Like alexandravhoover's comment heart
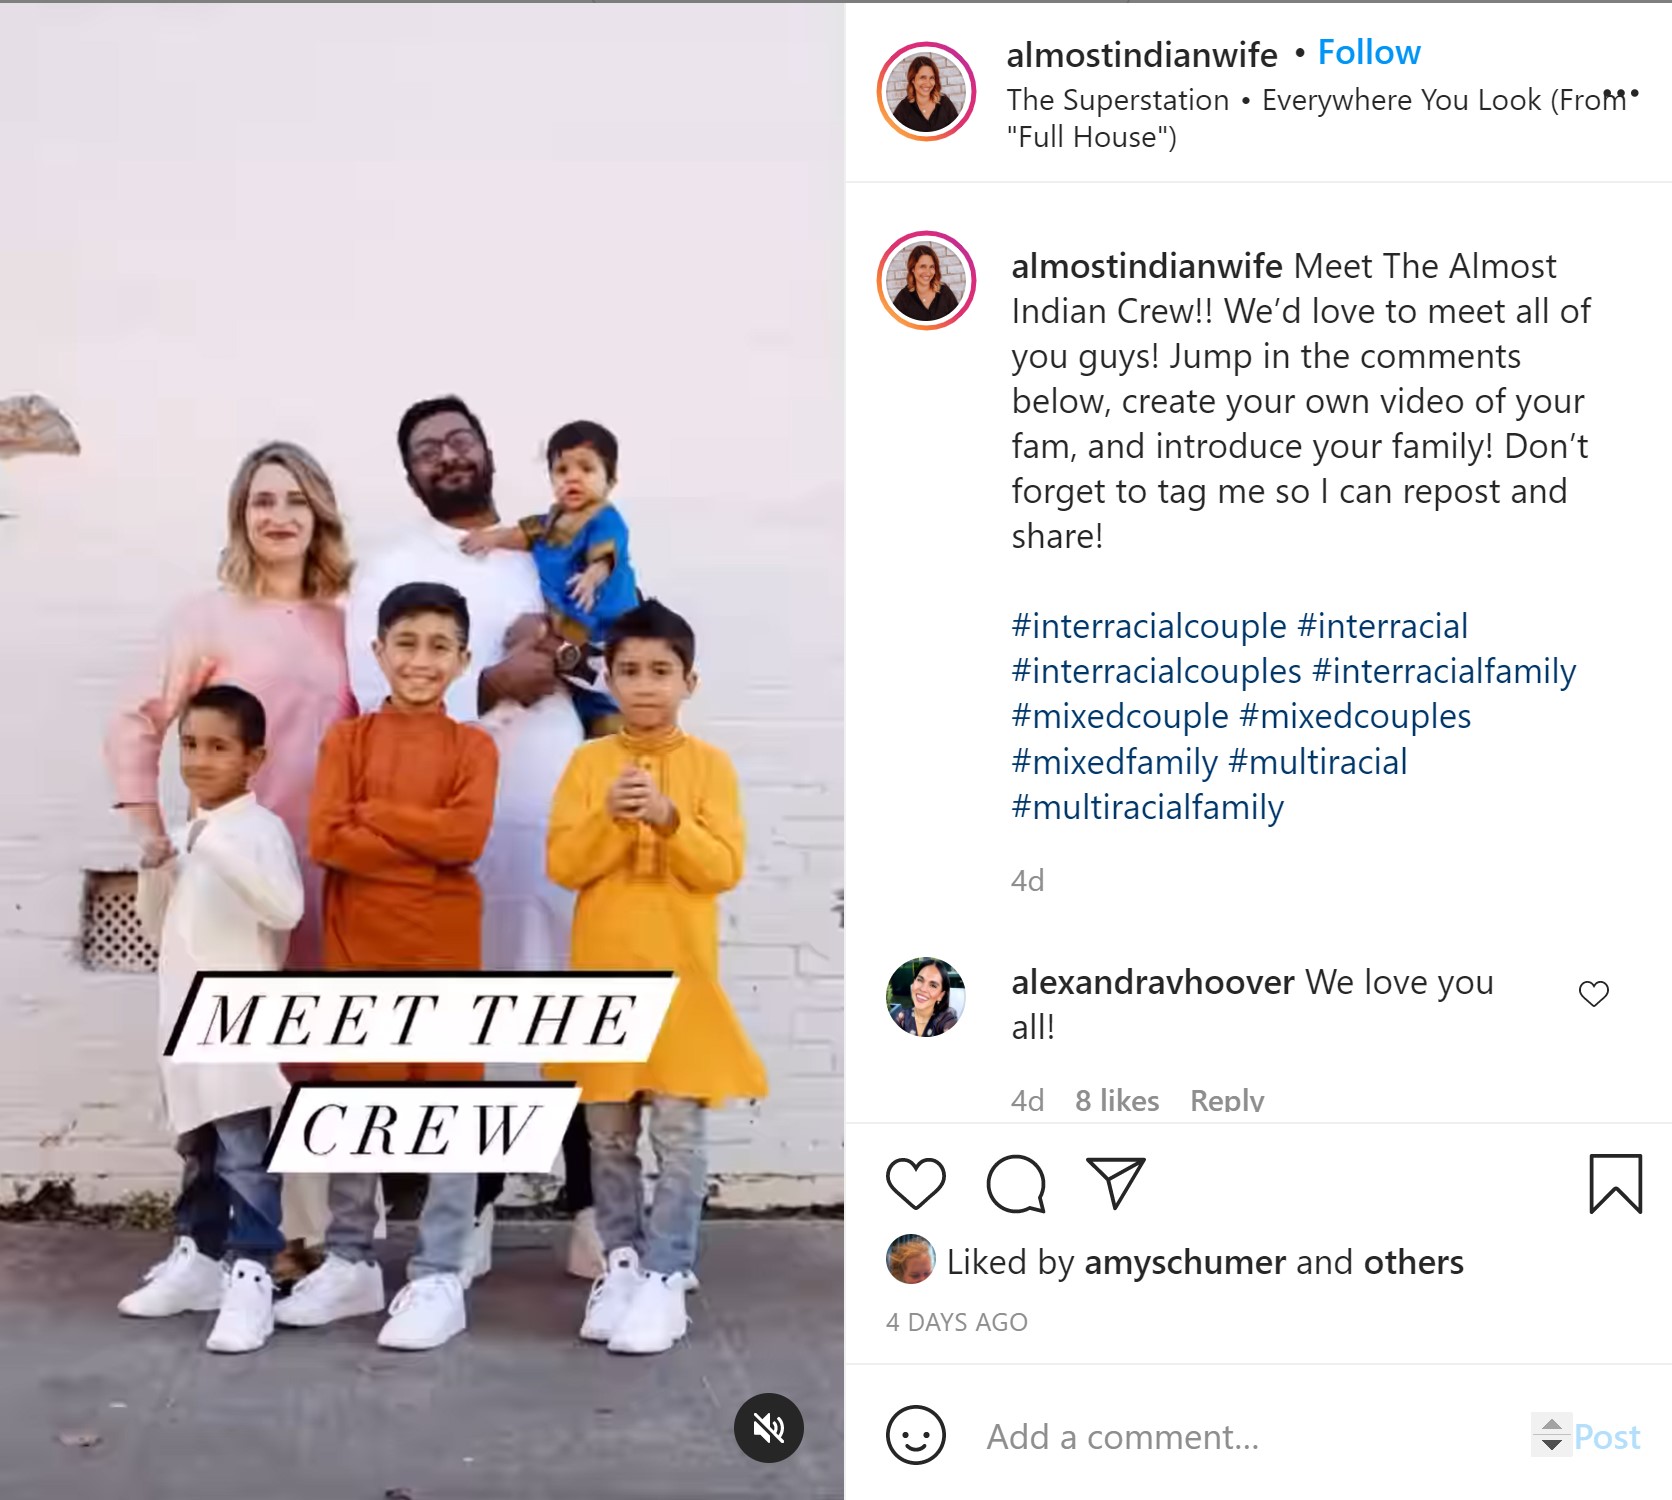This screenshot has height=1500, width=1672. [1594, 993]
